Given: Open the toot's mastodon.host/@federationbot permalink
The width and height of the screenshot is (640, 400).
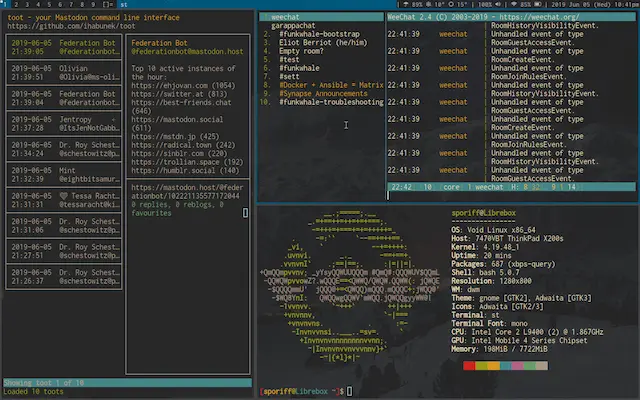Looking at the screenshot, I should pyautogui.click(x=187, y=192).
